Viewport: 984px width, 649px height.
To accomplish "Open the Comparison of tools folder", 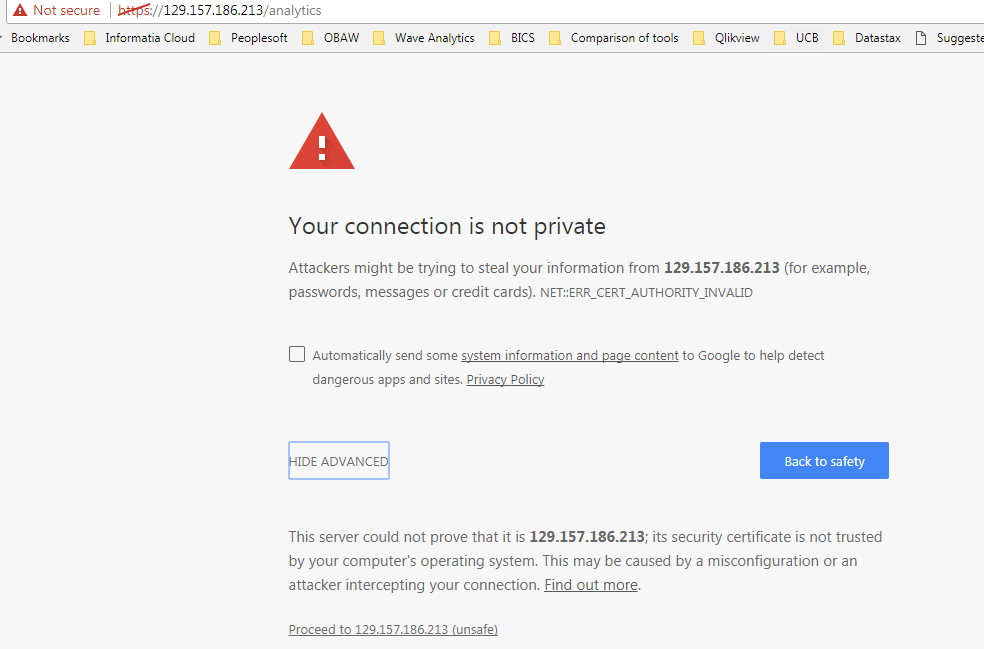I will coord(614,38).
